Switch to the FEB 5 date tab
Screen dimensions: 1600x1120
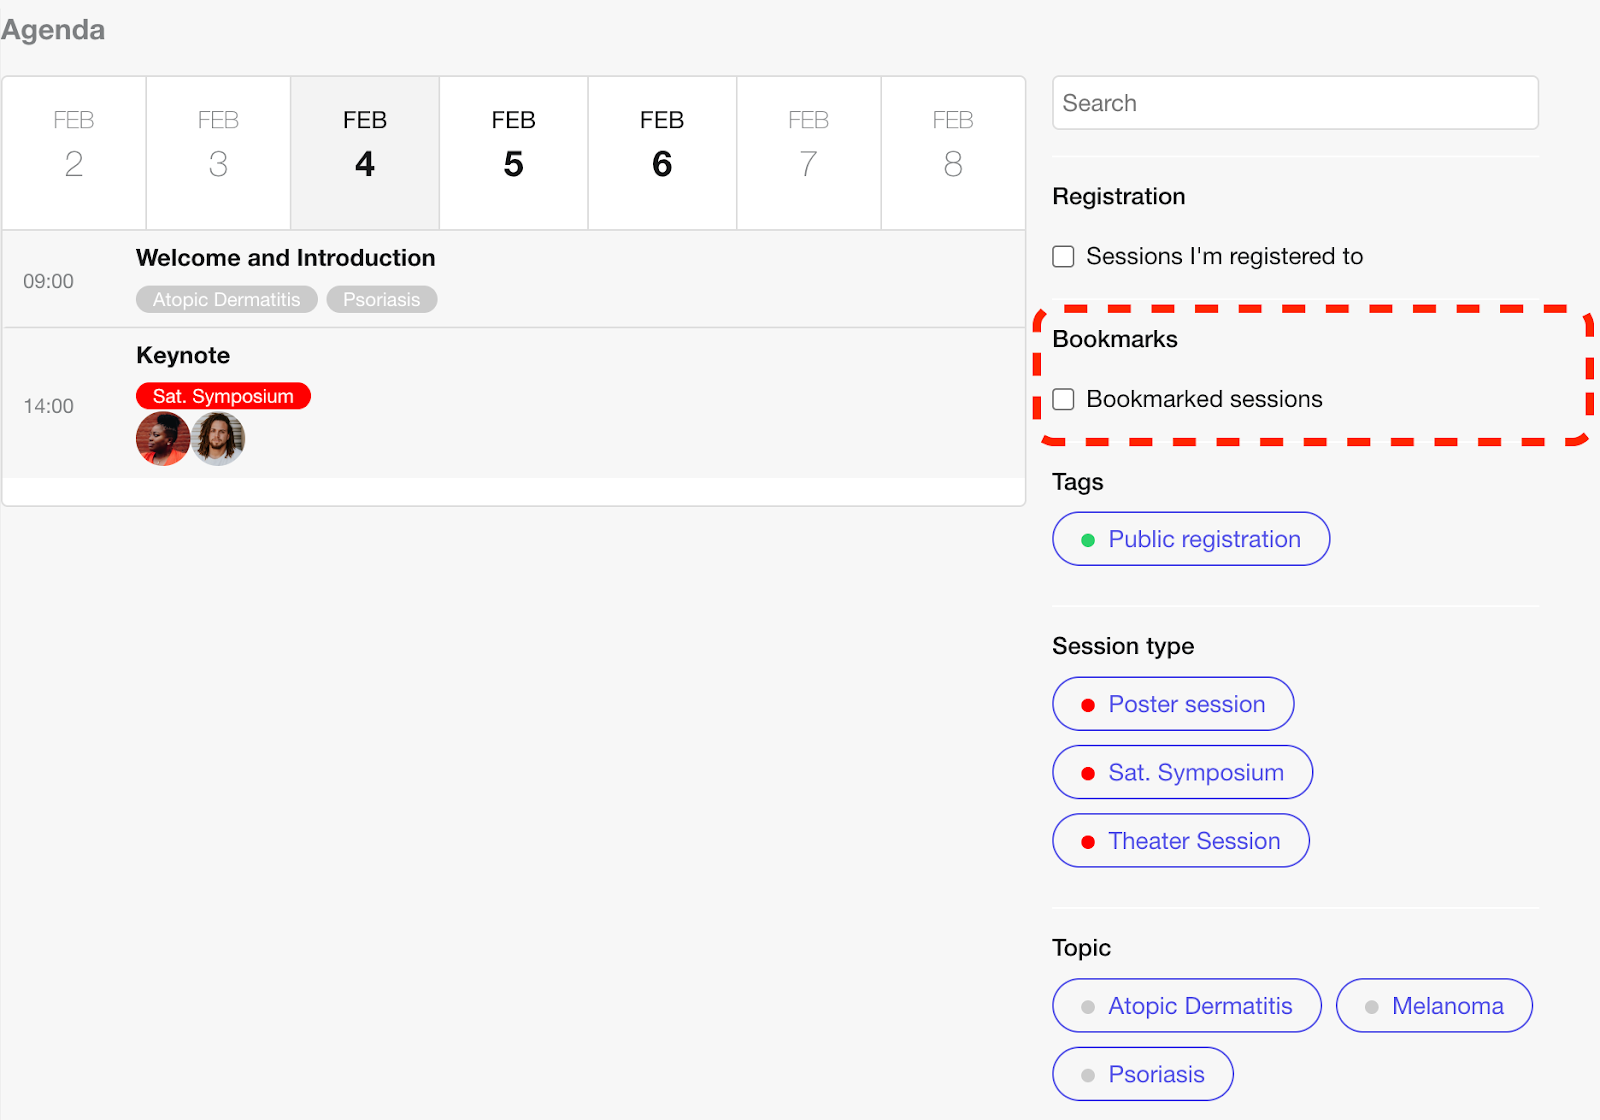(x=513, y=153)
